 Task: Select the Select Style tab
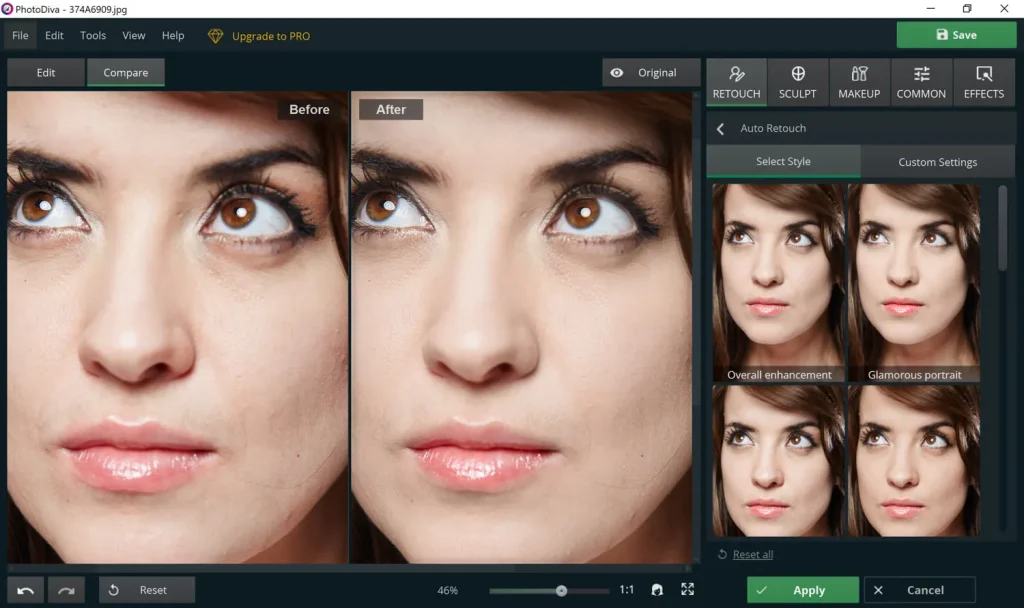783,161
